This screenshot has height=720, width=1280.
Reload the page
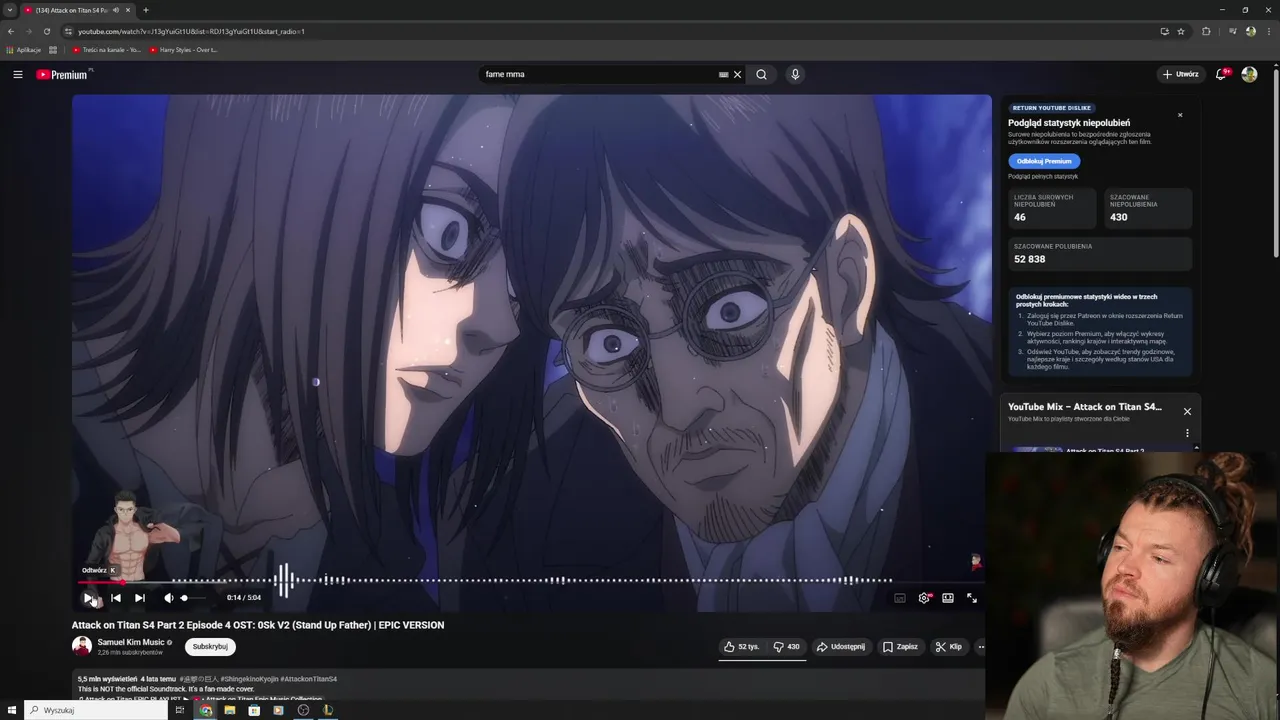pos(46,31)
